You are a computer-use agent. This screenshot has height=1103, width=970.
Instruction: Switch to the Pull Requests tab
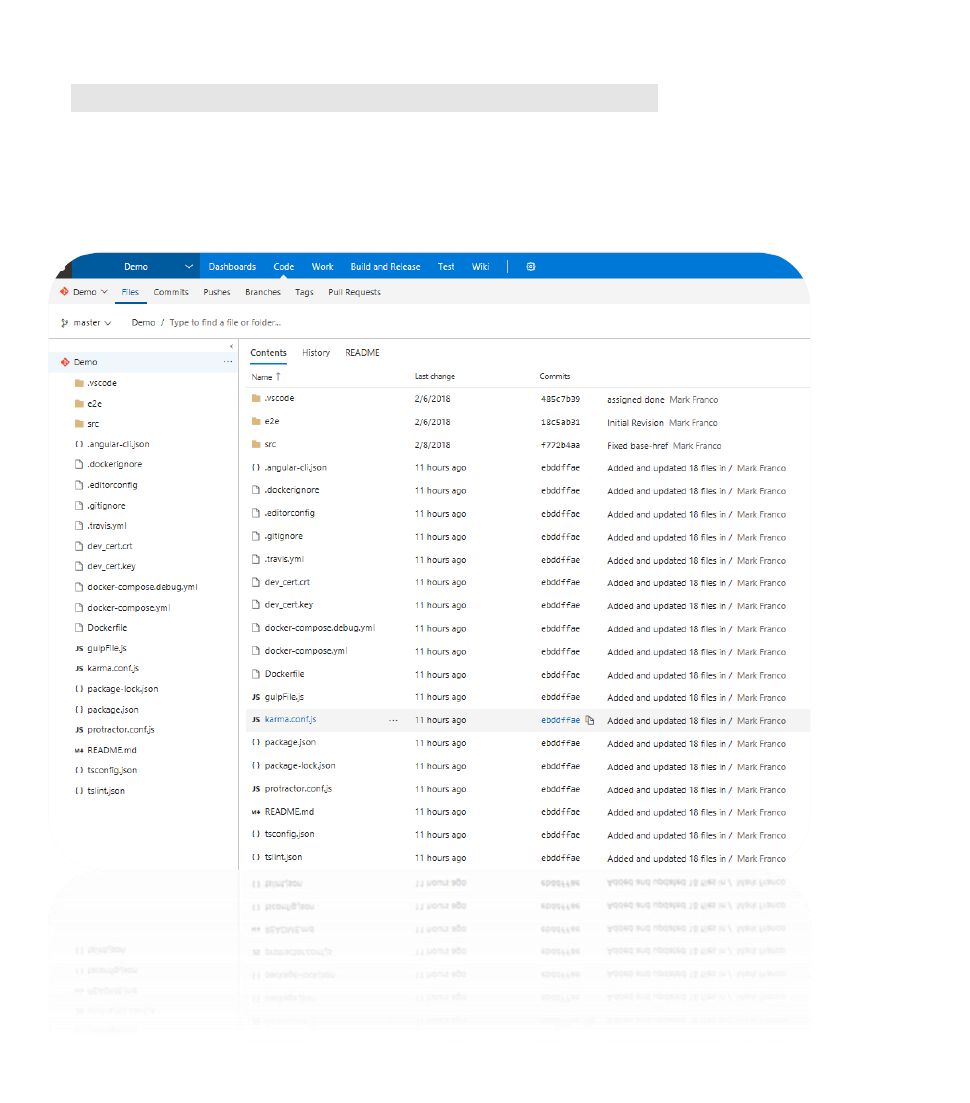pyautogui.click(x=354, y=292)
